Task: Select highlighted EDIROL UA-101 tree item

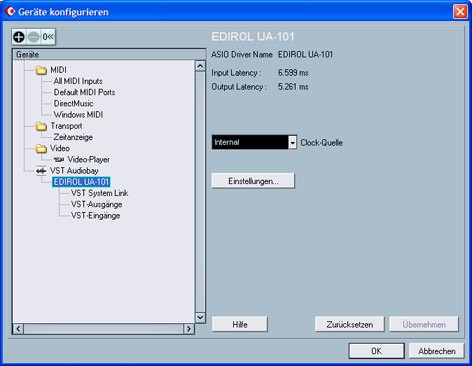Action: click(x=81, y=182)
